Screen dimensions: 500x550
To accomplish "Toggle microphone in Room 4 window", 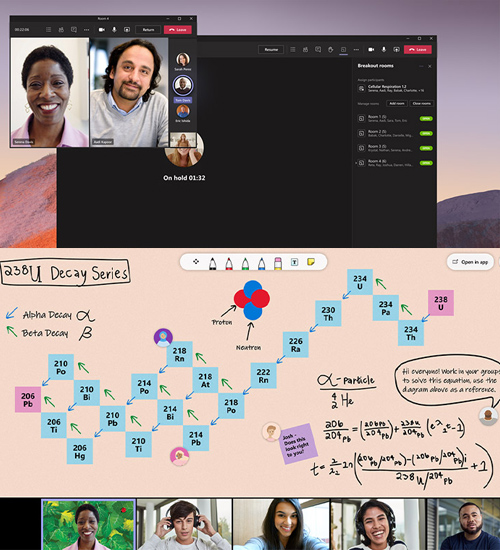I will [114, 30].
